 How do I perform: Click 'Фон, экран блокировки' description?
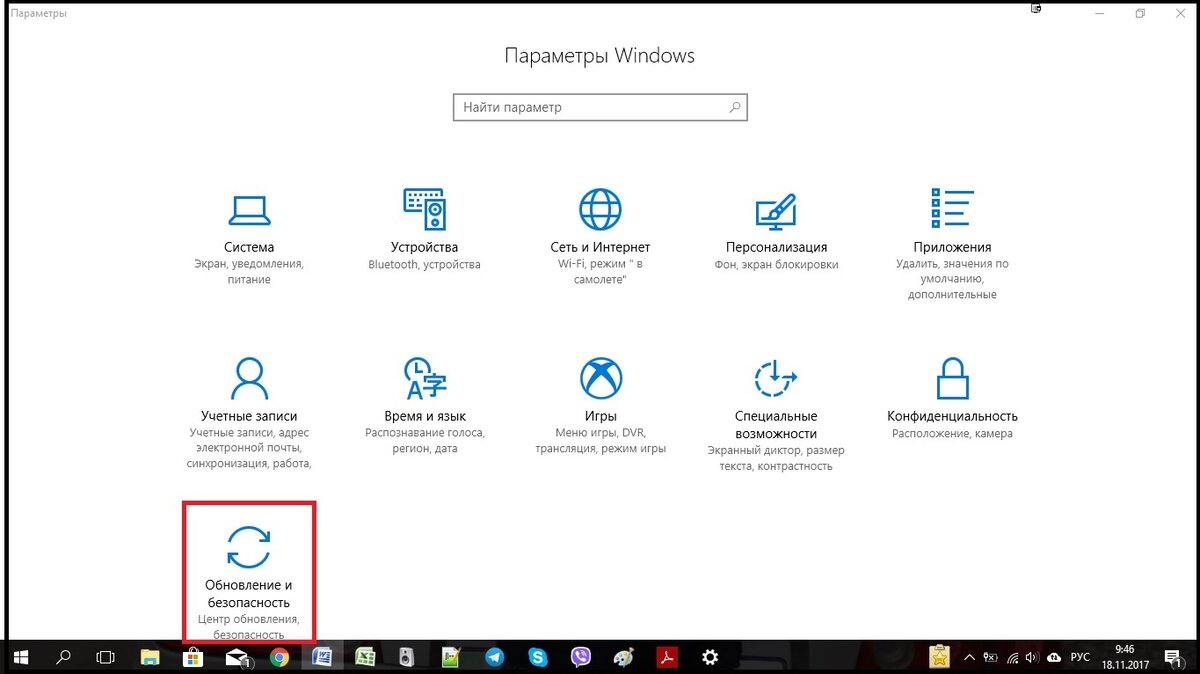point(776,265)
